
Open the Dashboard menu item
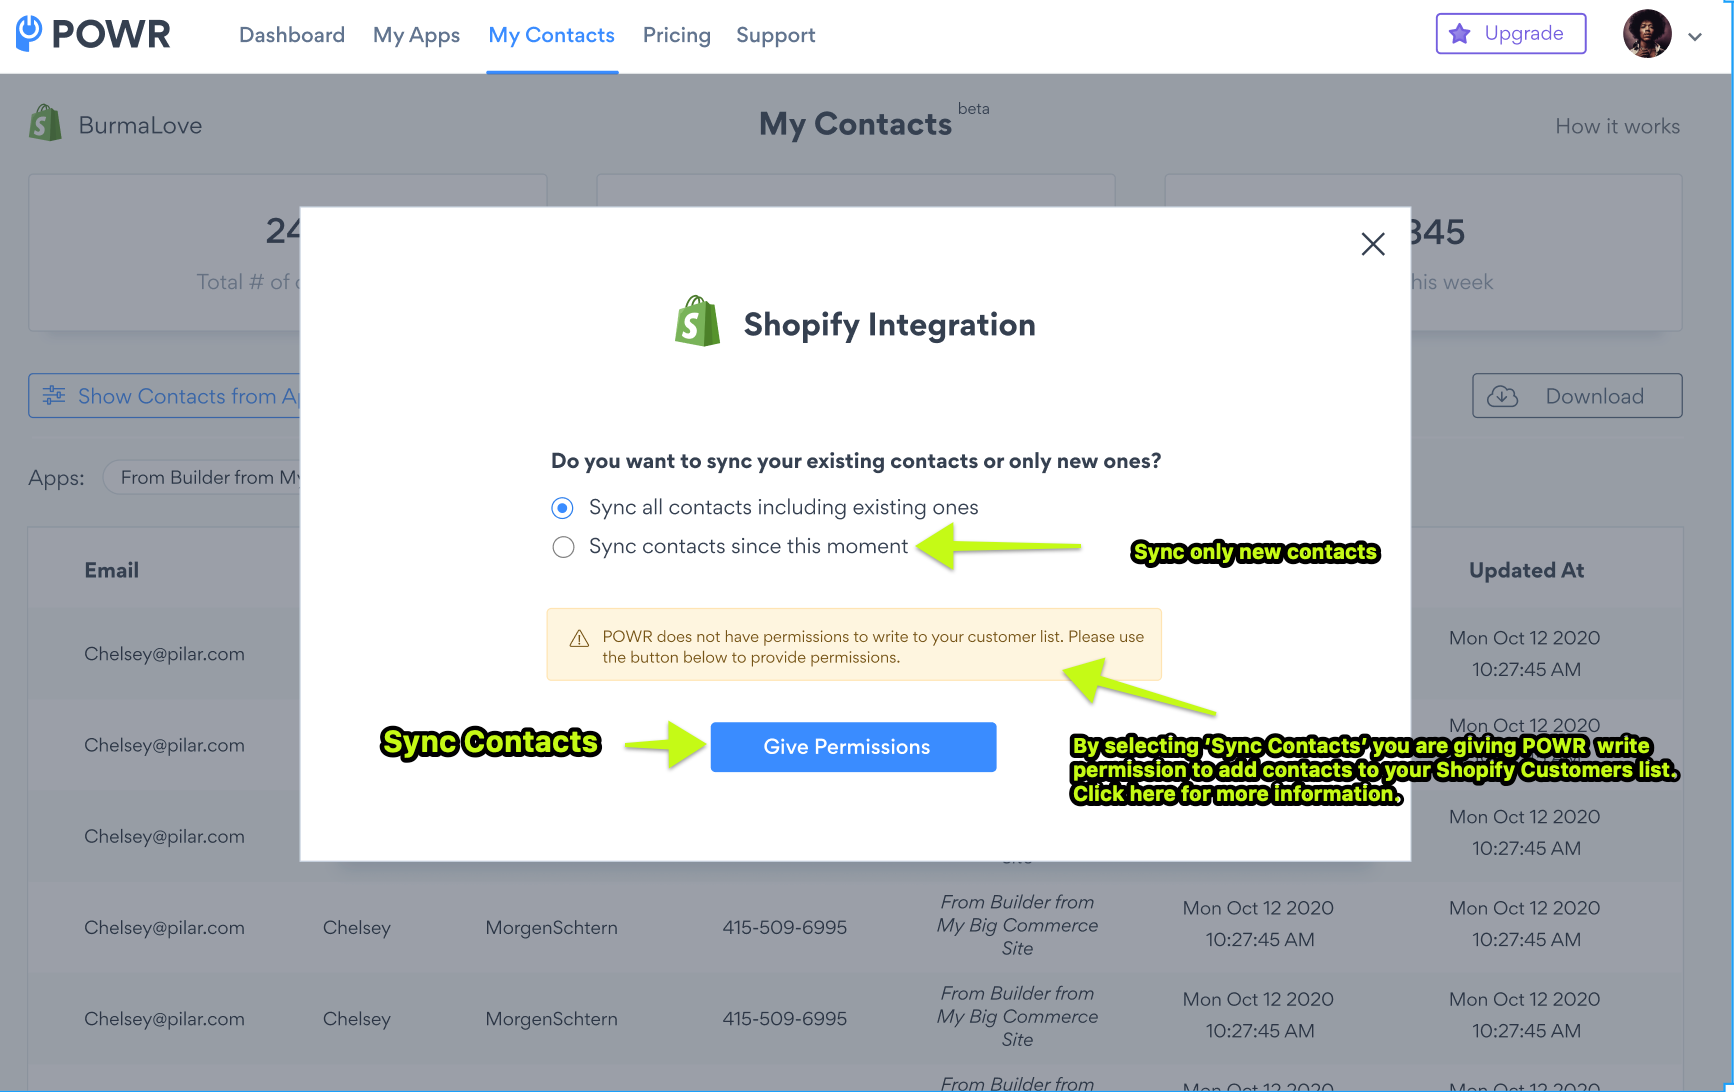pyautogui.click(x=291, y=35)
